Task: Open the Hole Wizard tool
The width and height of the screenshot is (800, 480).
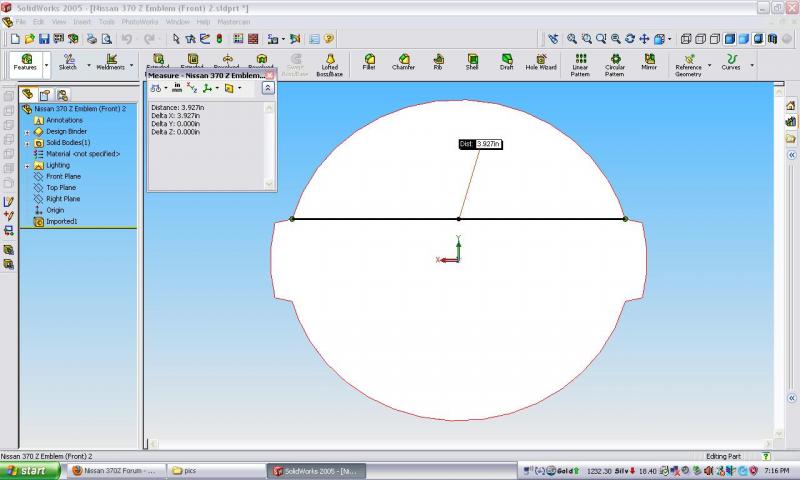Action: coord(541,62)
